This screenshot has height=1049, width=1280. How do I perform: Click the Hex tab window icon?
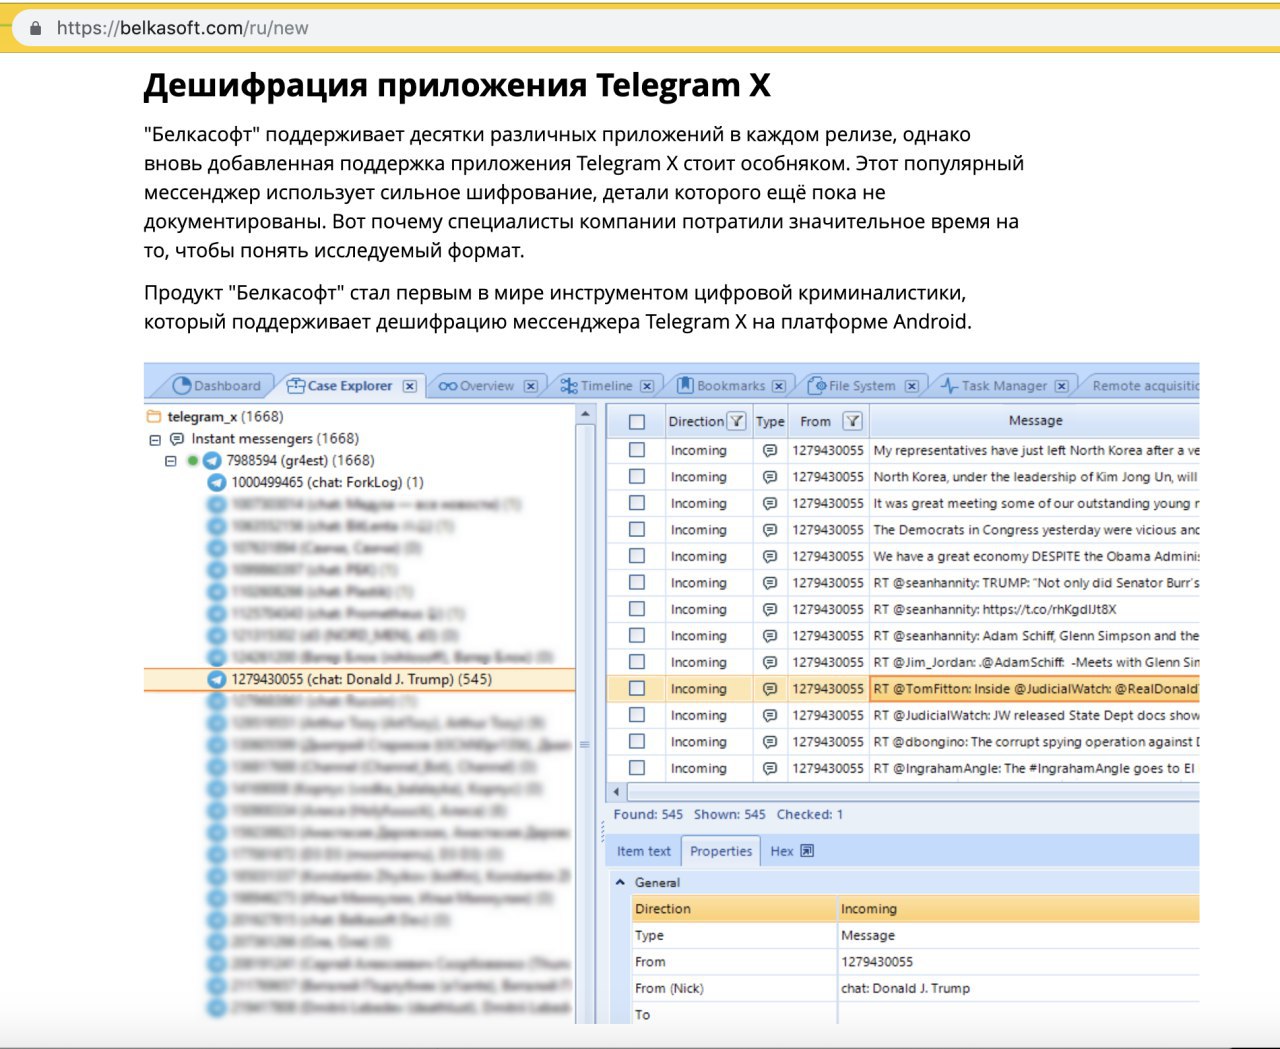pos(807,851)
